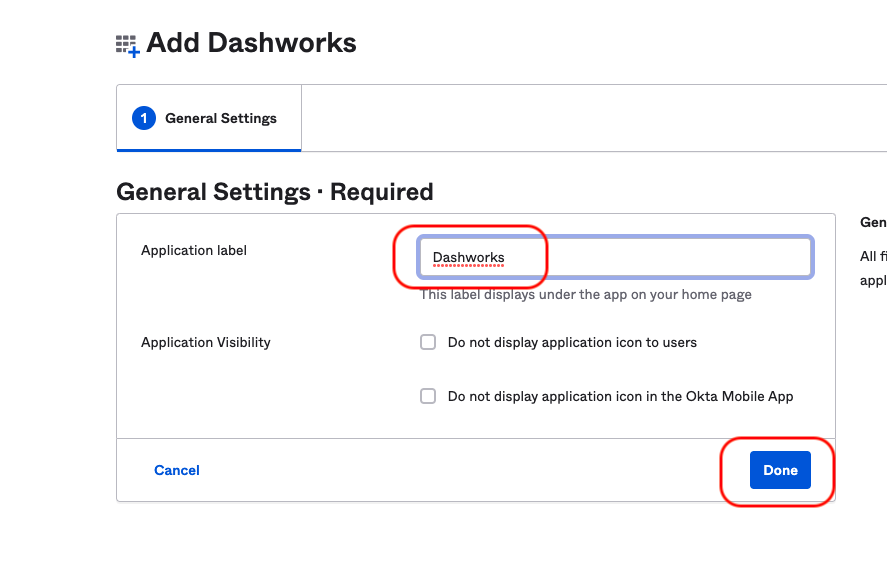The width and height of the screenshot is (887, 563).
Task: Click the truncated 'Gen' heading at right edge
Action: click(873, 222)
